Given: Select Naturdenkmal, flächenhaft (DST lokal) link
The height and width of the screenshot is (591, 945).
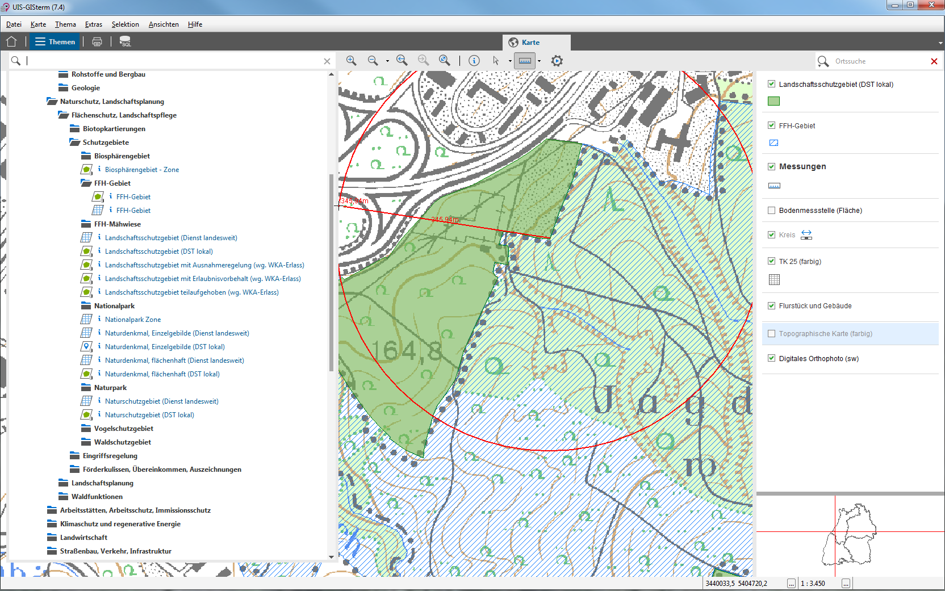Looking at the screenshot, I should pos(162,374).
